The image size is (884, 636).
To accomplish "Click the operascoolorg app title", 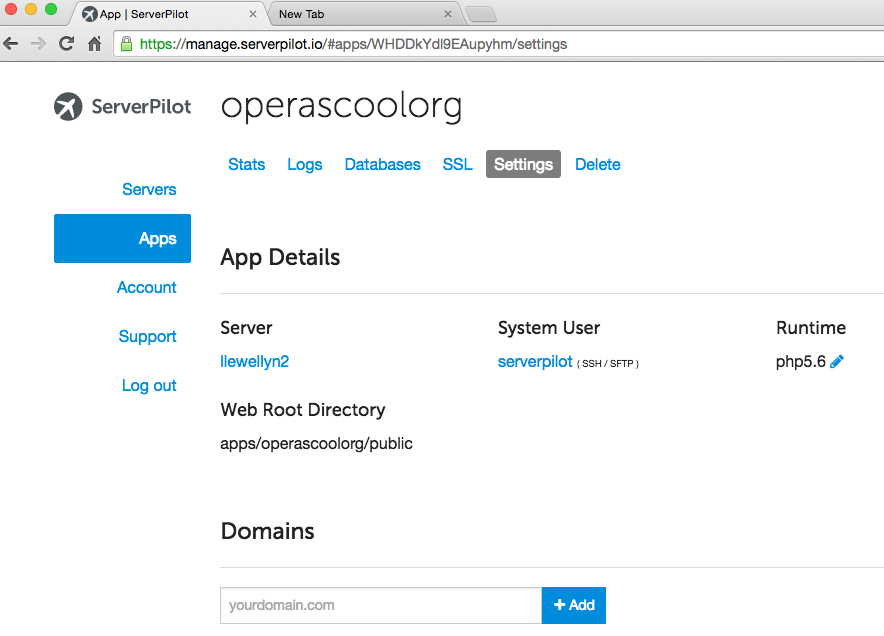I will coord(341,106).
